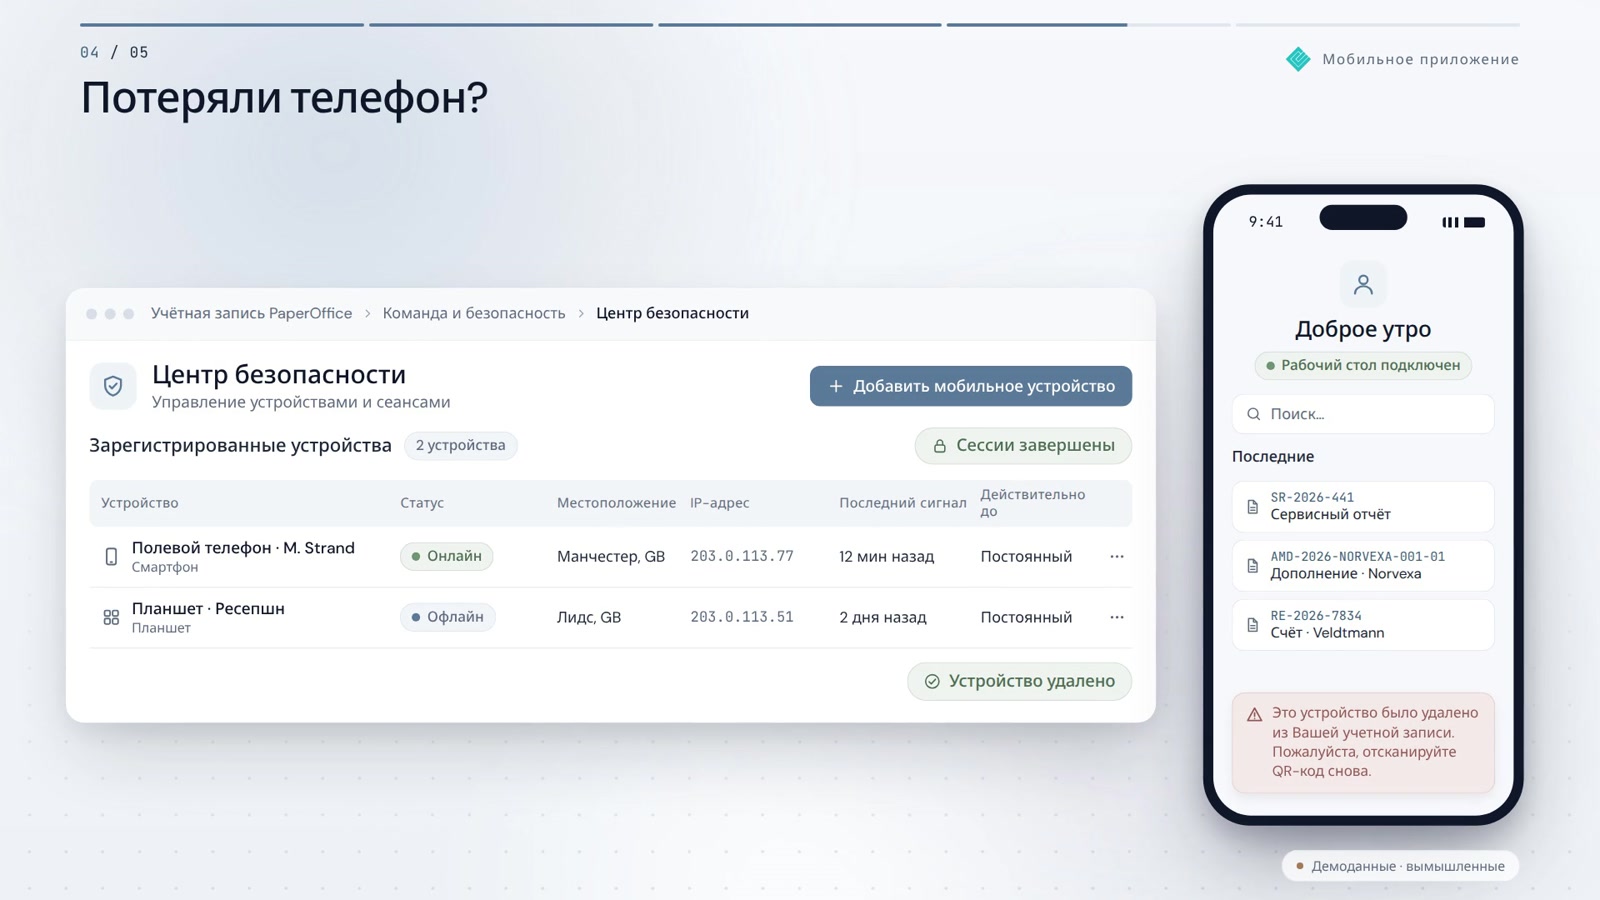Click the smartphone icon in Полевой телефон row
This screenshot has height=900, width=1600.
[111, 556]
